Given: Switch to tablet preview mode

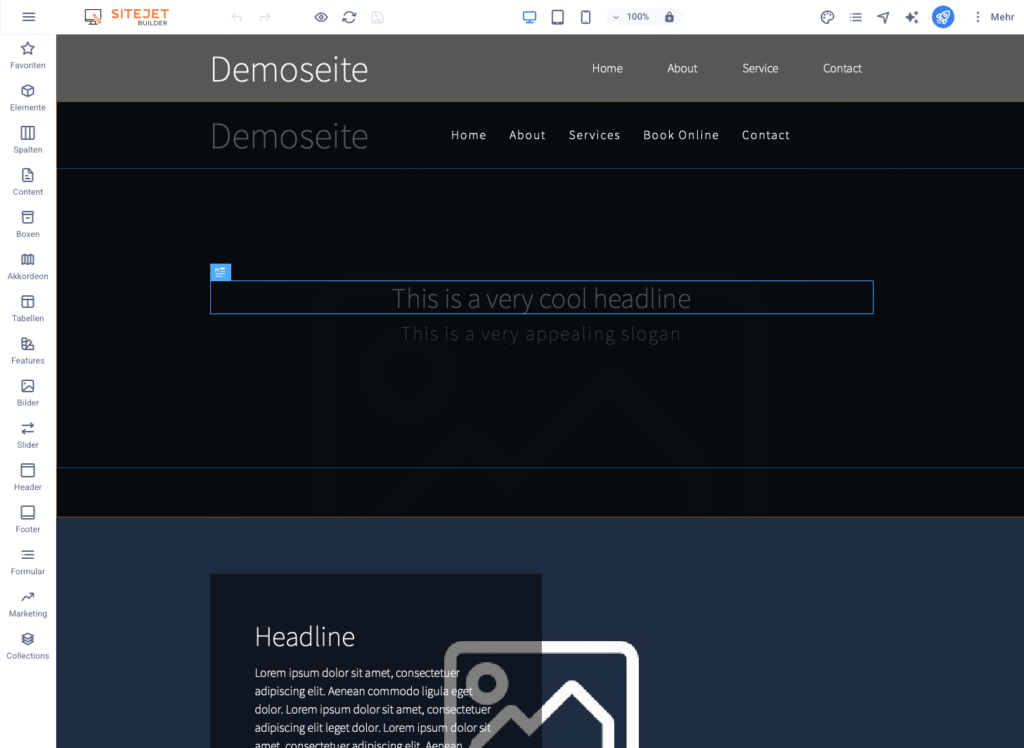Looking at the screenshot, I should (x=557, y=17).
